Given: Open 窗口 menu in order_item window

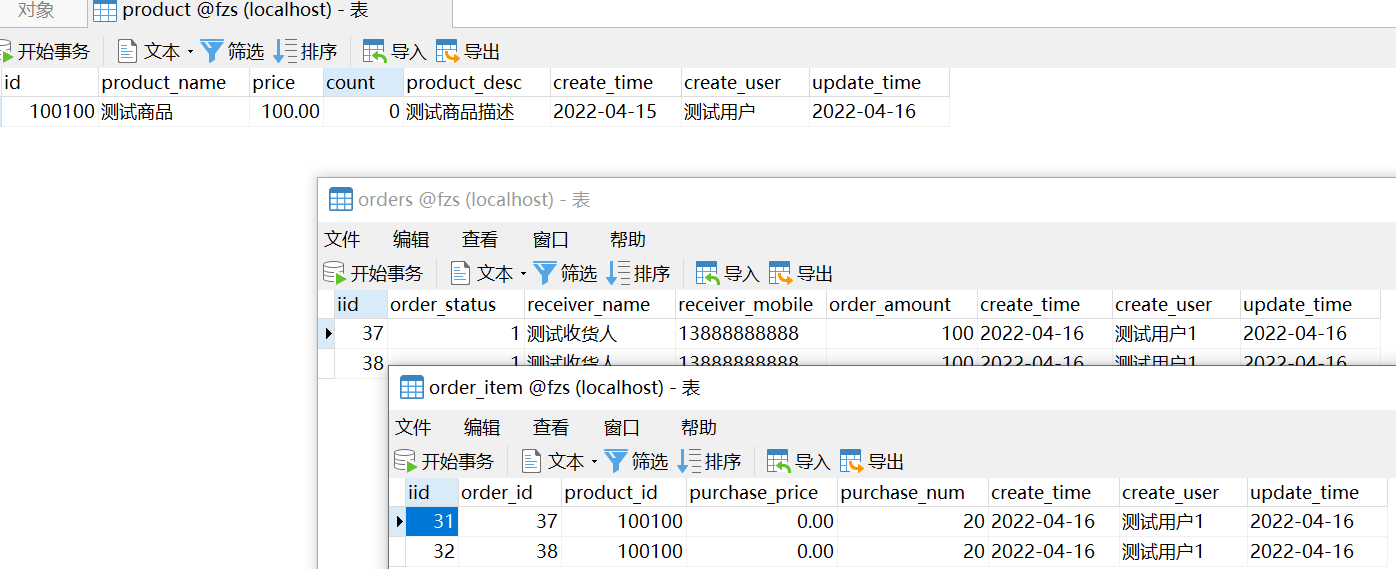Looking at the screenshot, I should tap(622, 428).
